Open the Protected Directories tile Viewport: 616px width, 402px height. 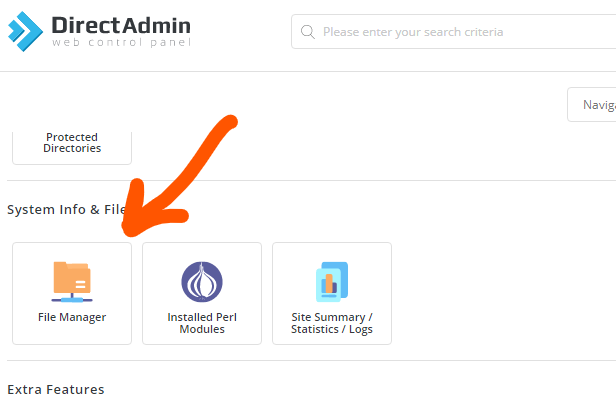point(72,146)
